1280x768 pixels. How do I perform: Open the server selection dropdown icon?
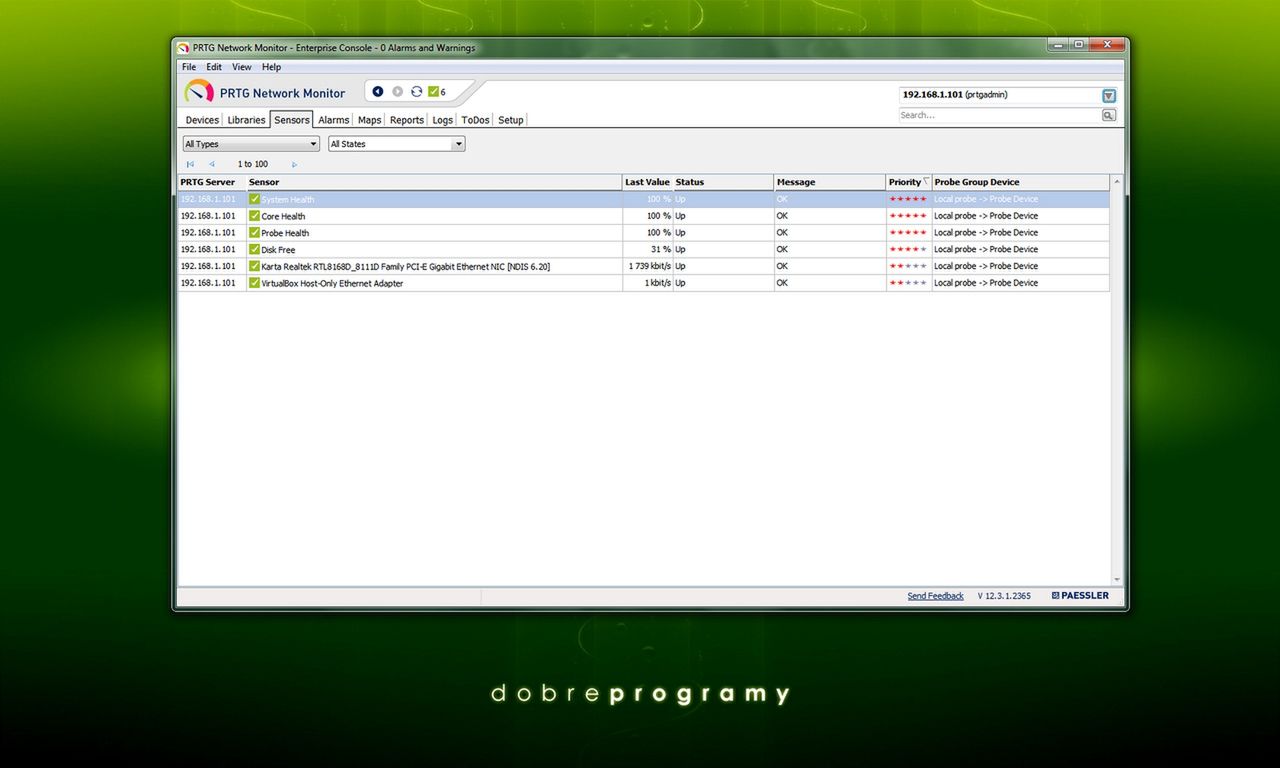[x=1109, y=96]
